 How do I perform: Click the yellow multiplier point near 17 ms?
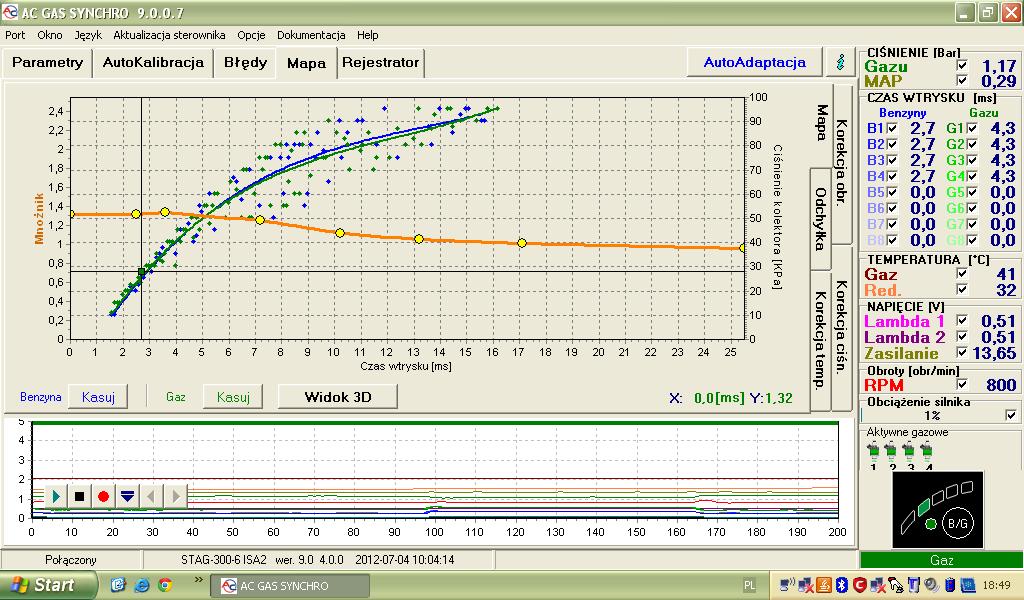tap(522, 243)
